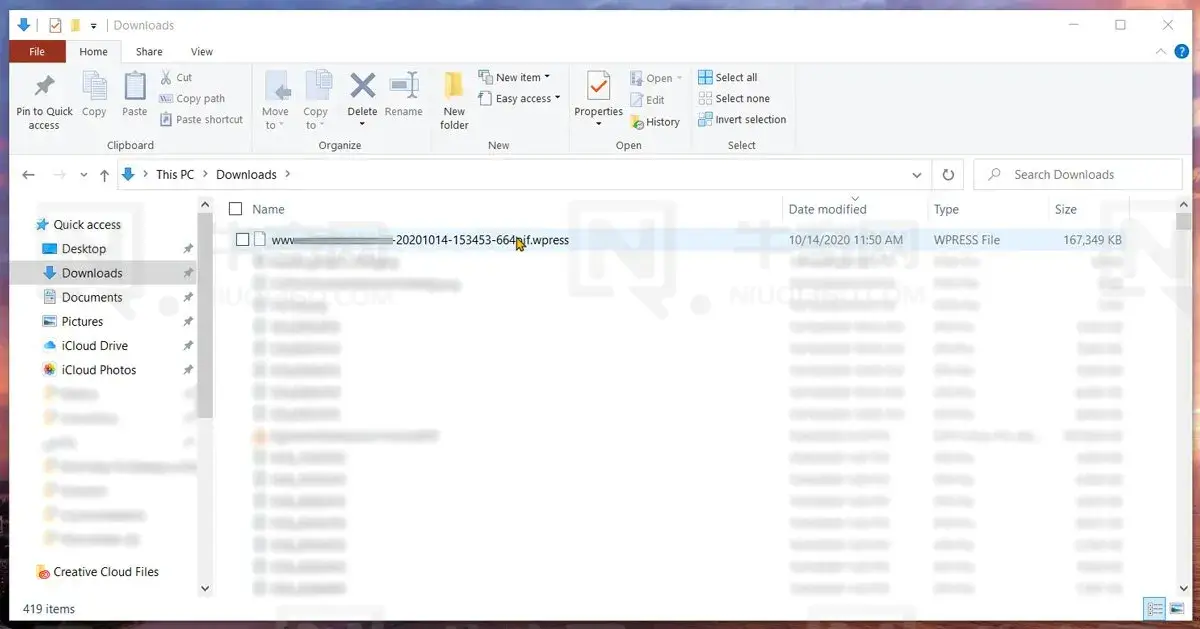Click the red Delete X icon
The height and width of the screenshot is (629, 1200).
362,86
